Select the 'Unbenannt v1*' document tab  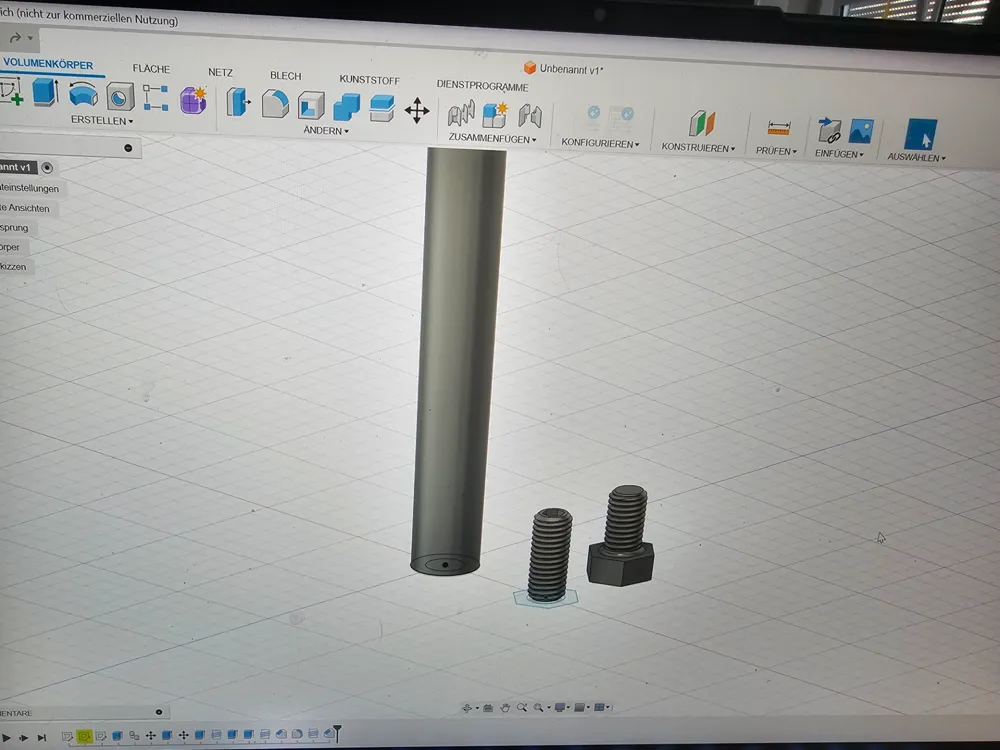point(564,69)
